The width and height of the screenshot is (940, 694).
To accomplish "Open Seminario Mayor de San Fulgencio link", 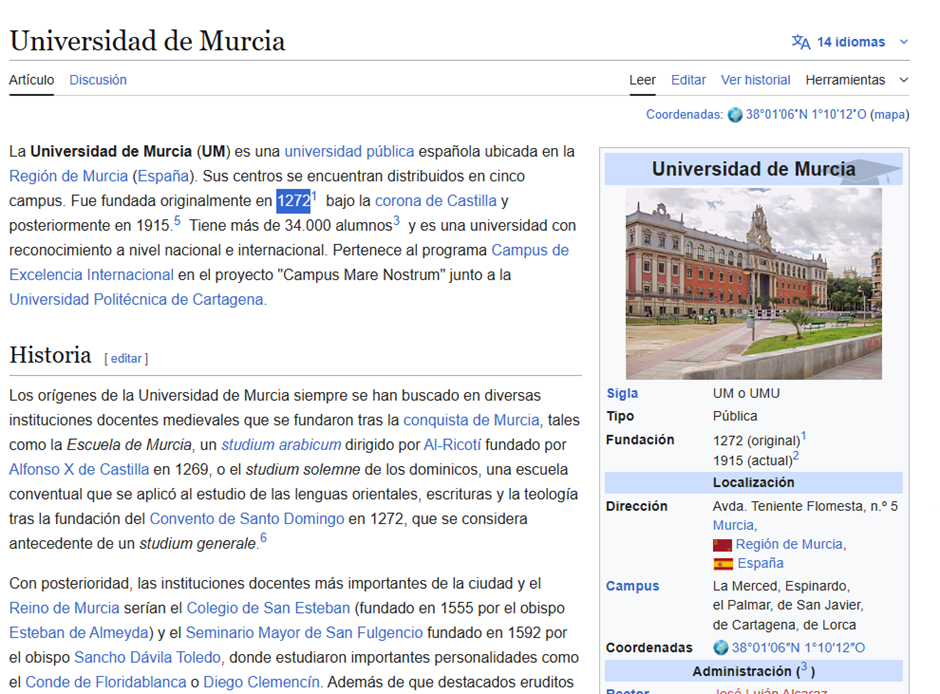I will click(304, 632).
